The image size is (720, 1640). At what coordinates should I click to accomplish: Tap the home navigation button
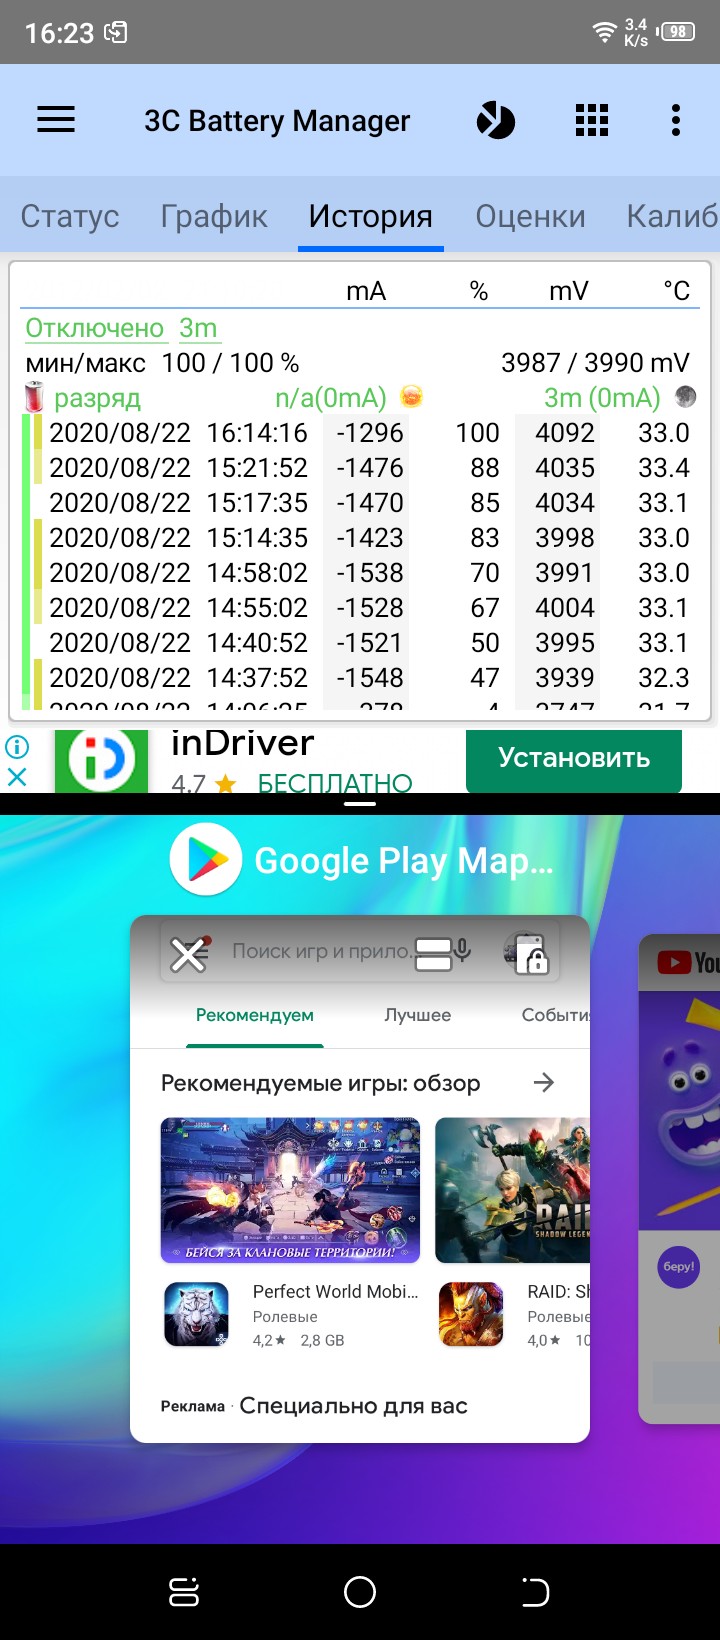[x=360, y=1592]
